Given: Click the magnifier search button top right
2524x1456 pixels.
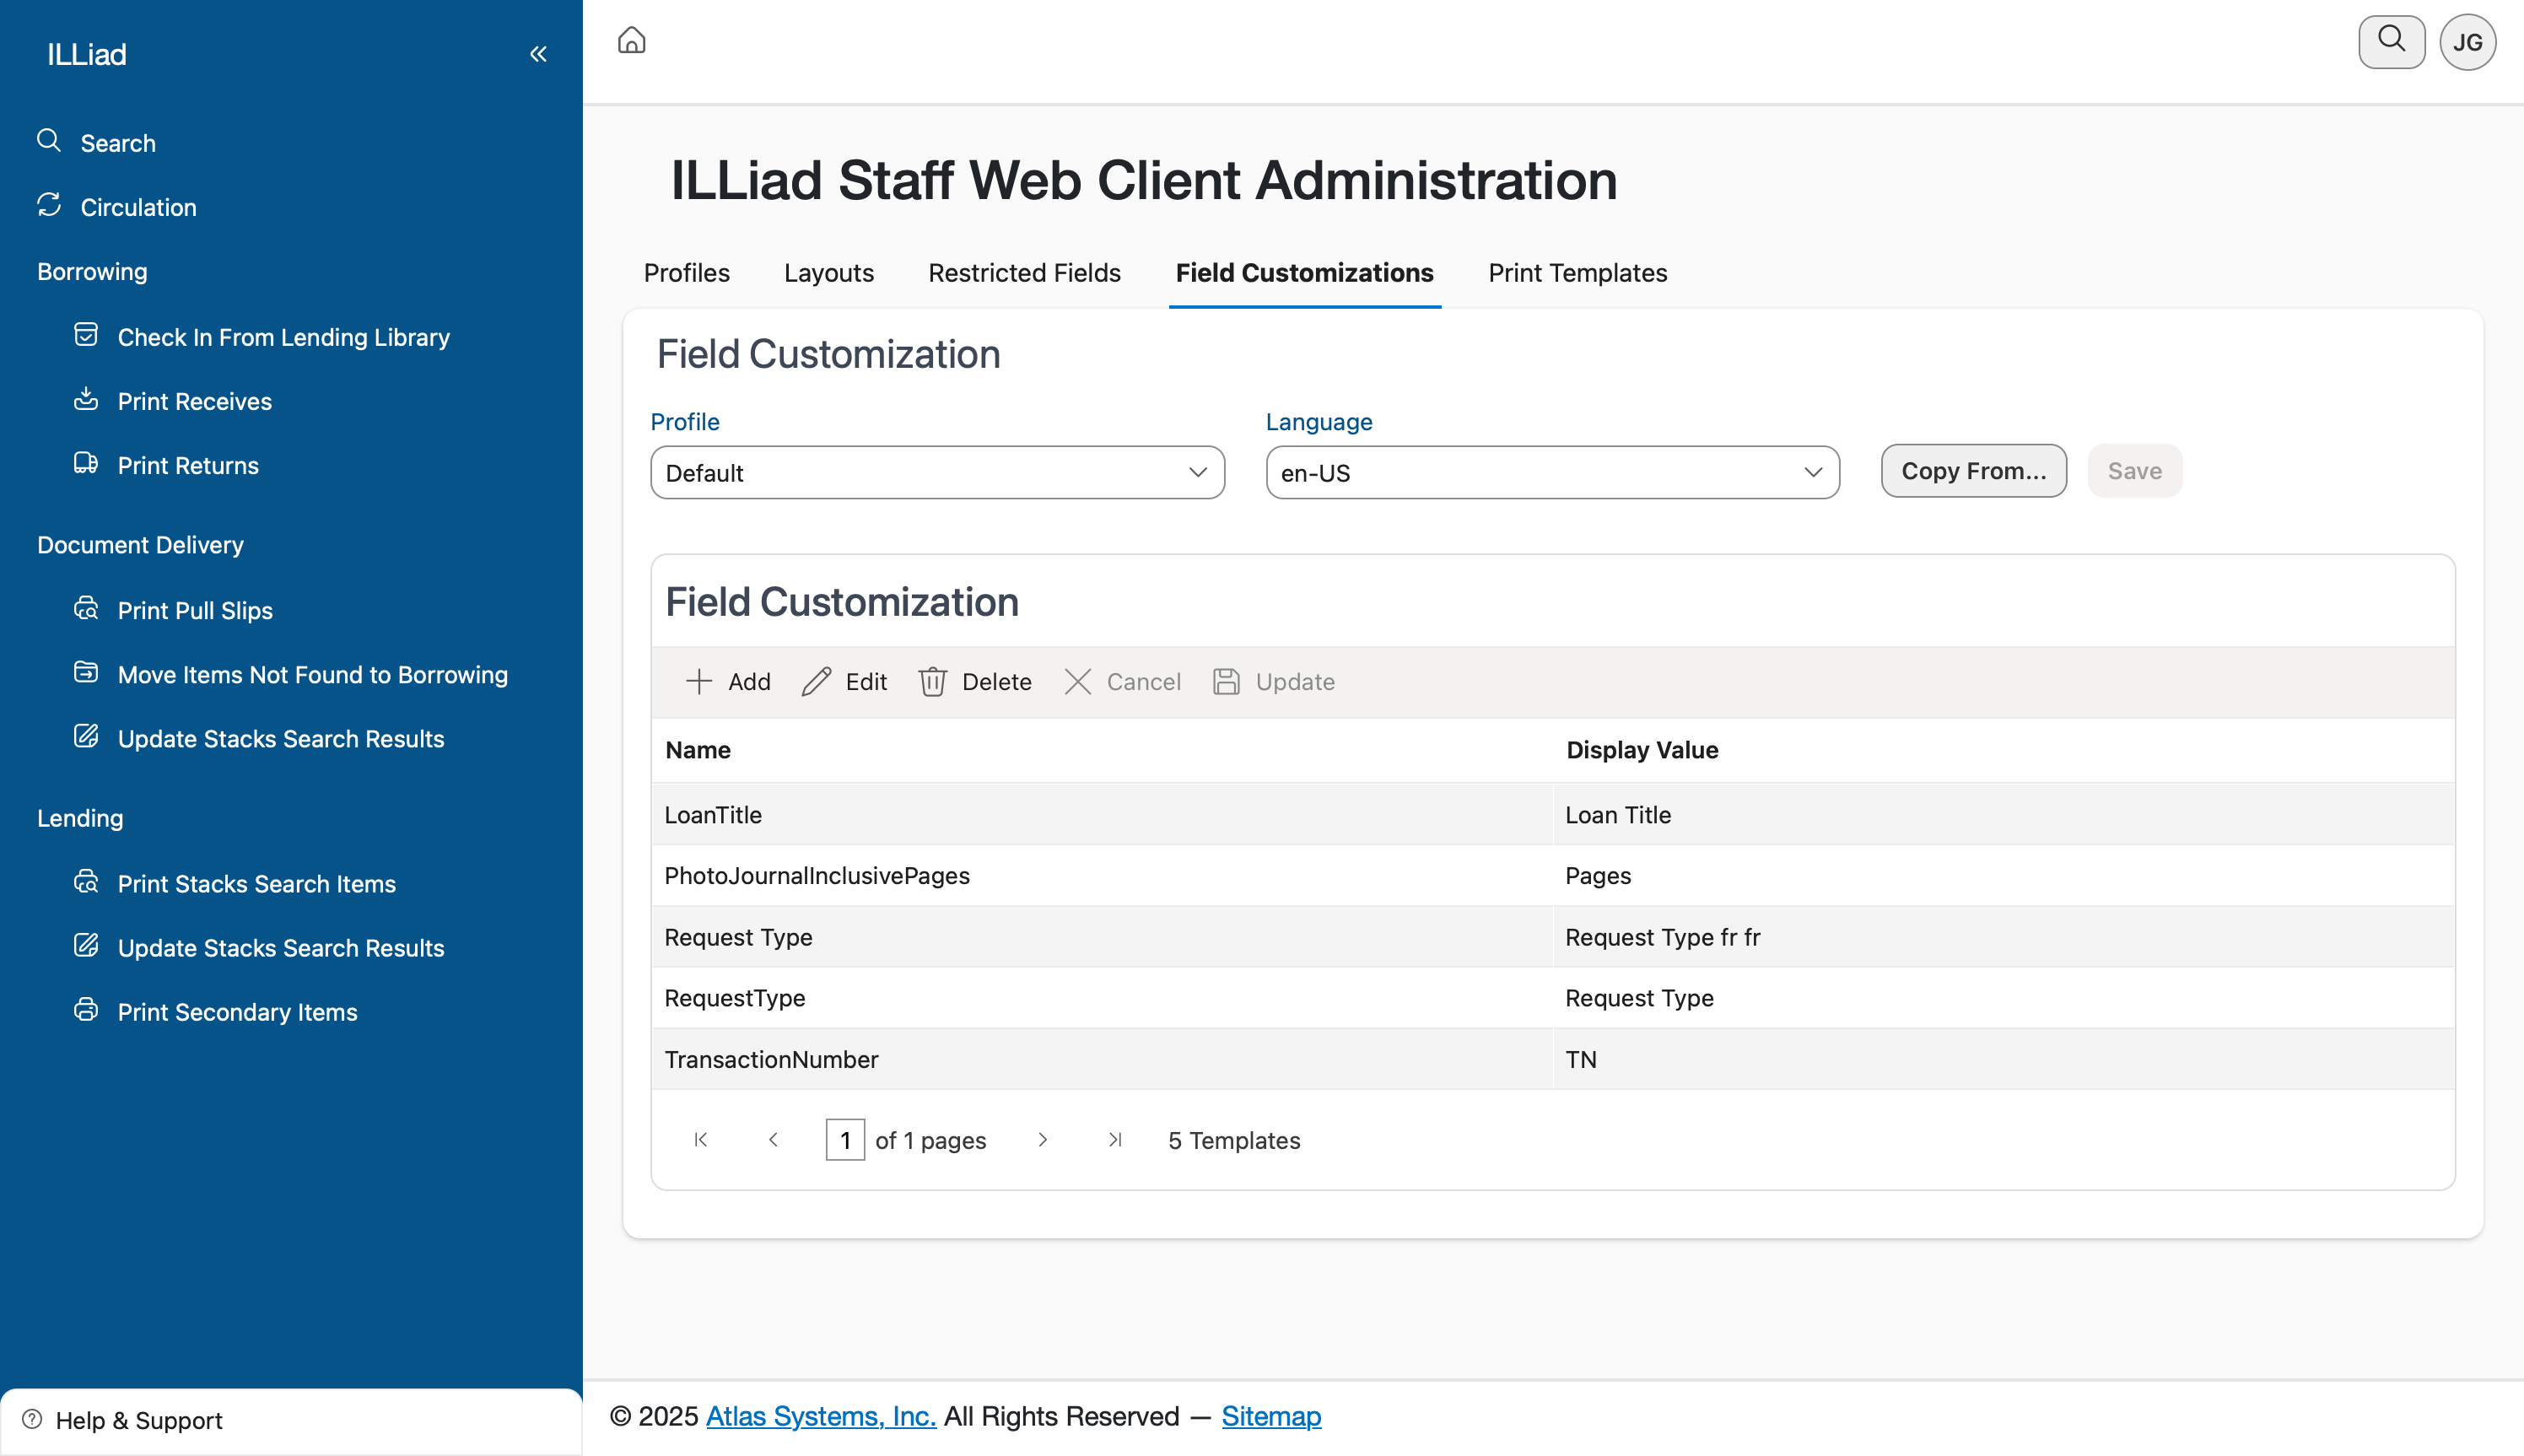Looking at the screenshot, I should 2391,41.
